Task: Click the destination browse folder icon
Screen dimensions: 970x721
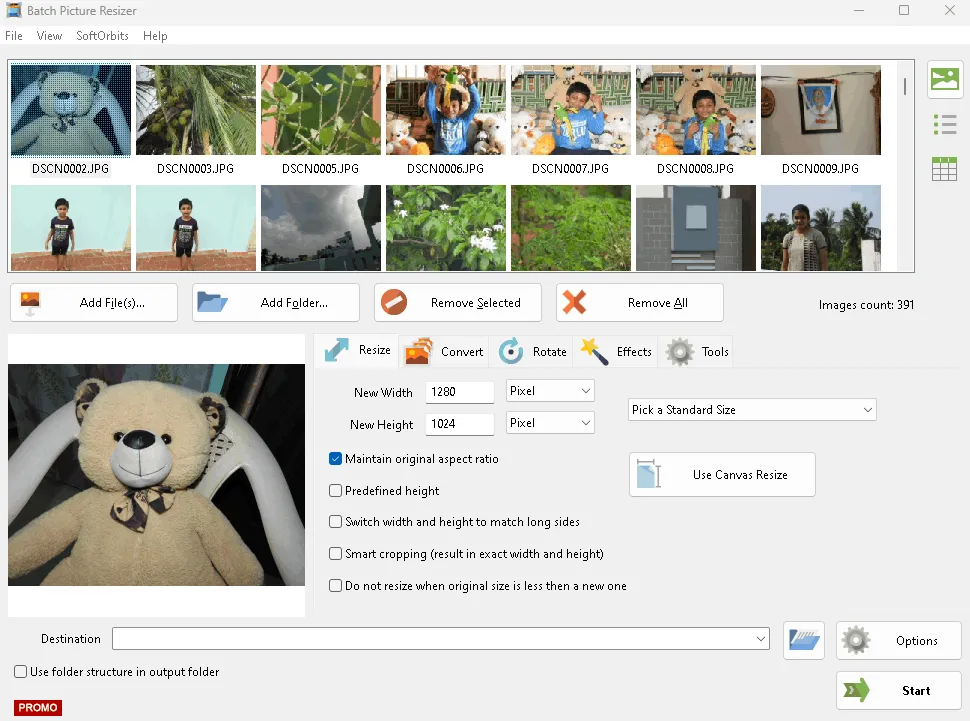Action: [804, 640]
